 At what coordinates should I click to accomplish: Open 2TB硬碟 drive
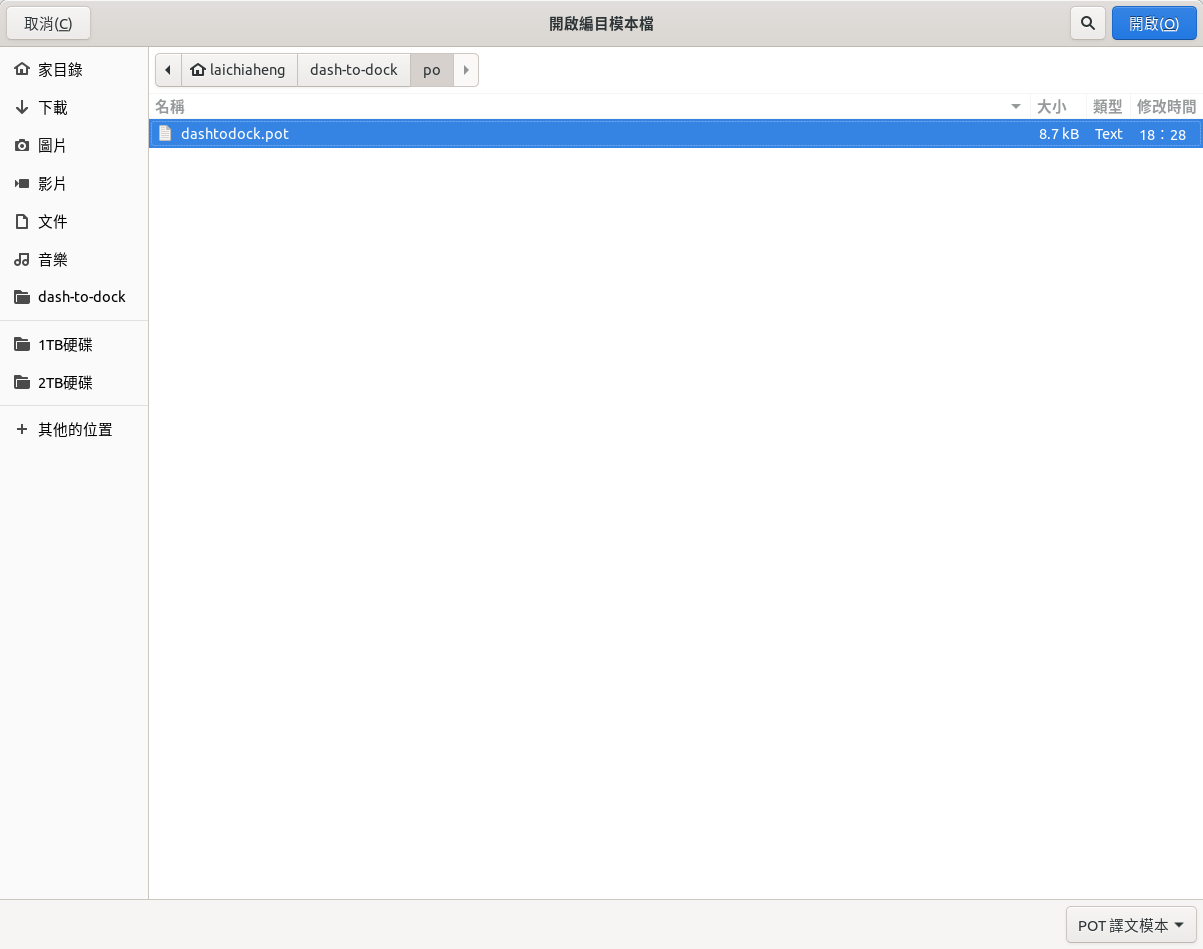point(74,383)
